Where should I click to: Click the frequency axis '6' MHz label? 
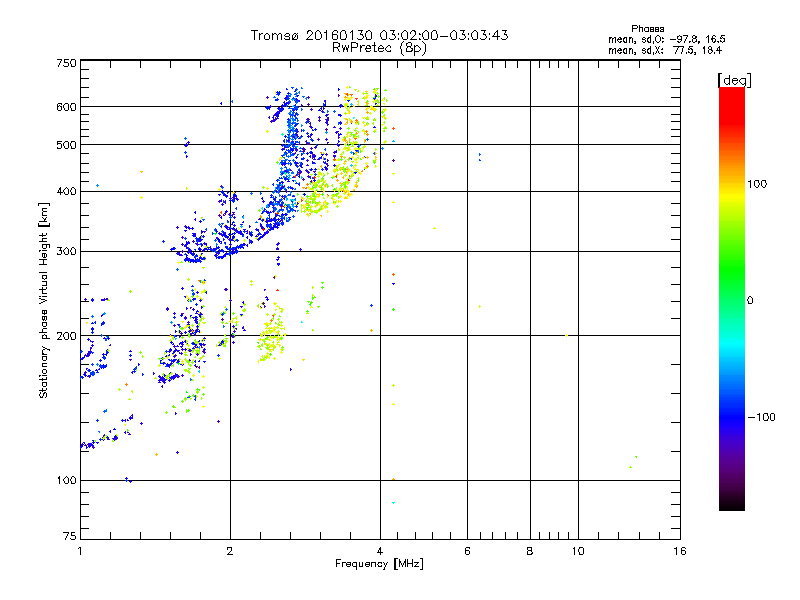(x=467, y=551)
